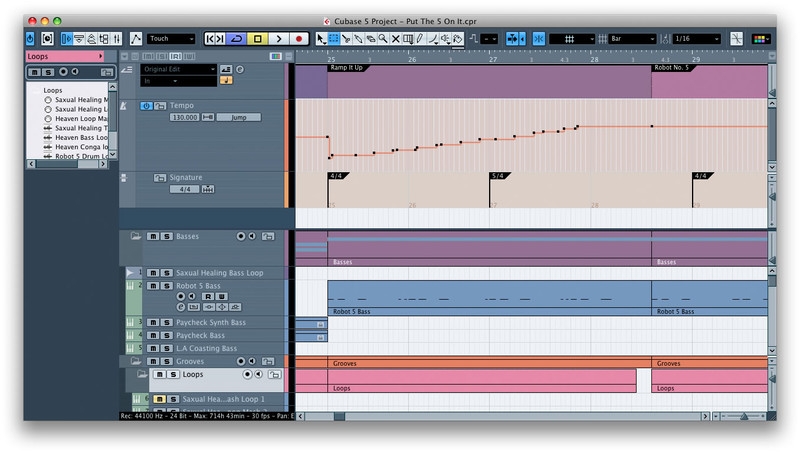Screen dimensions: 800x453
Task: Open the color palette selector dropdown
Action: click(761, 39)
